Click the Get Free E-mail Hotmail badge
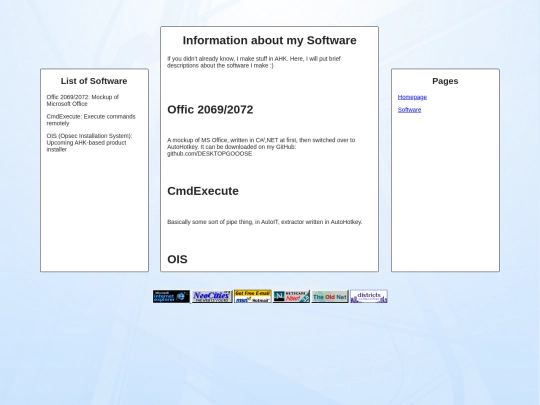This screenshot has width=540, height=405. click(253, 297)
